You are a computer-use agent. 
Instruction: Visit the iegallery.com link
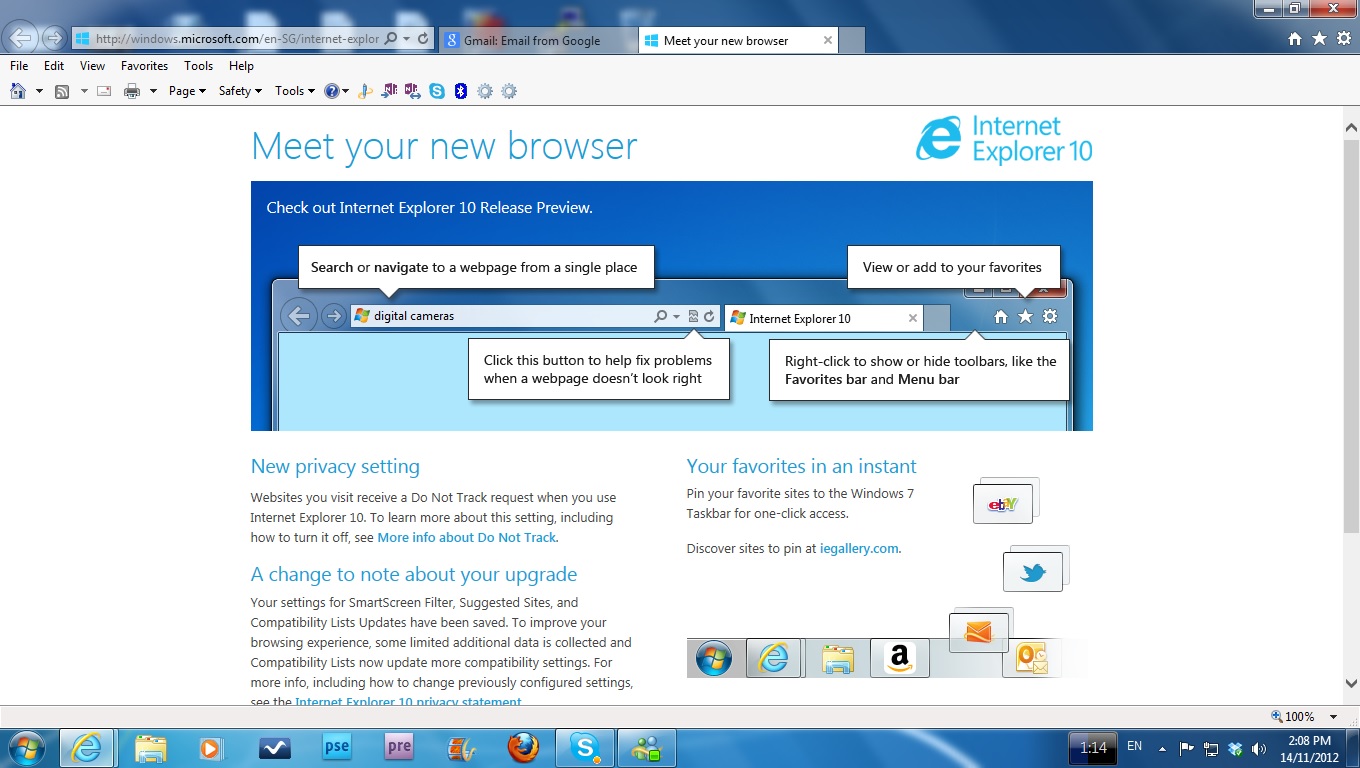(859, 548)
